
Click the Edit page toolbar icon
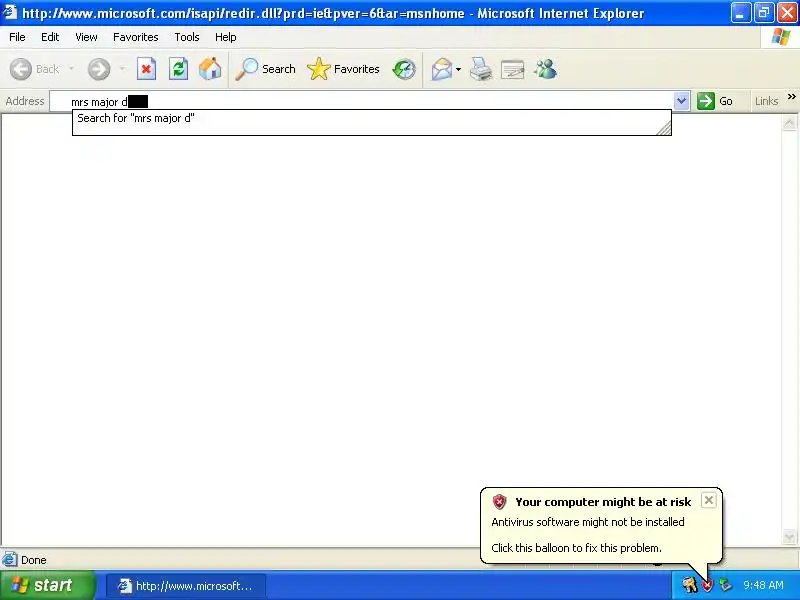(x=513, y=69)
